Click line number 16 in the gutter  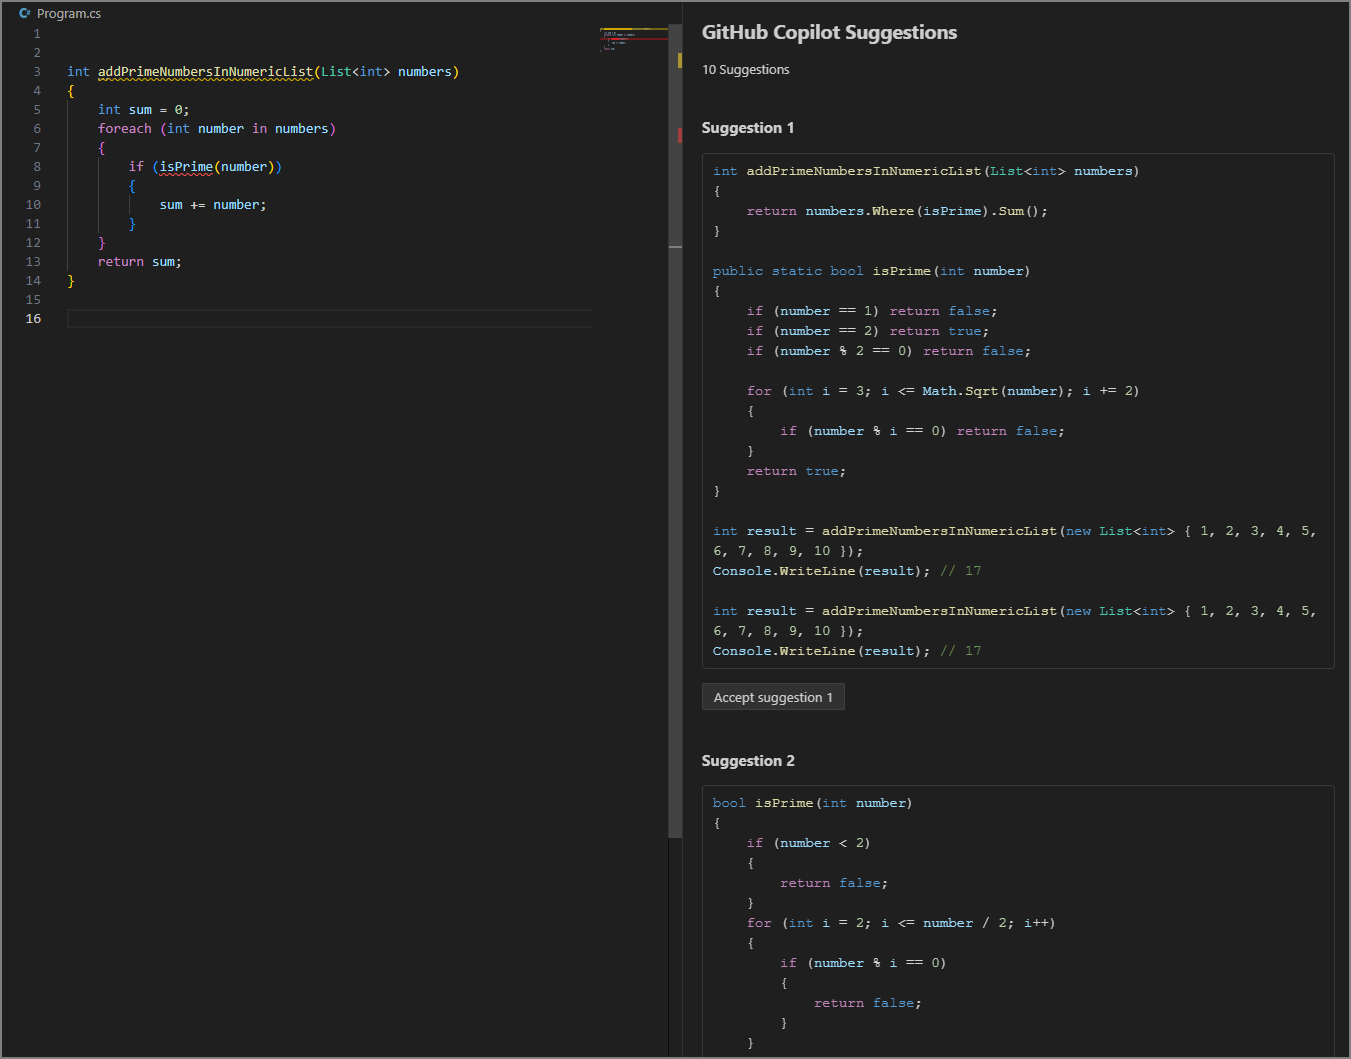point(33,318)
